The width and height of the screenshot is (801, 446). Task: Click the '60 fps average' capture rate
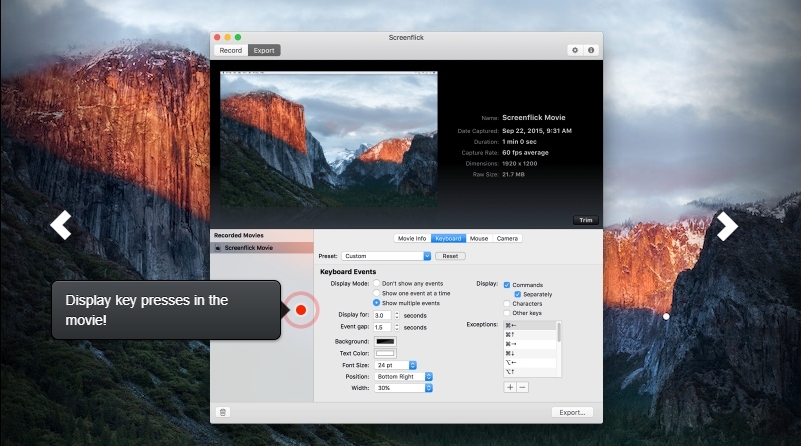(x=525, y=153)
